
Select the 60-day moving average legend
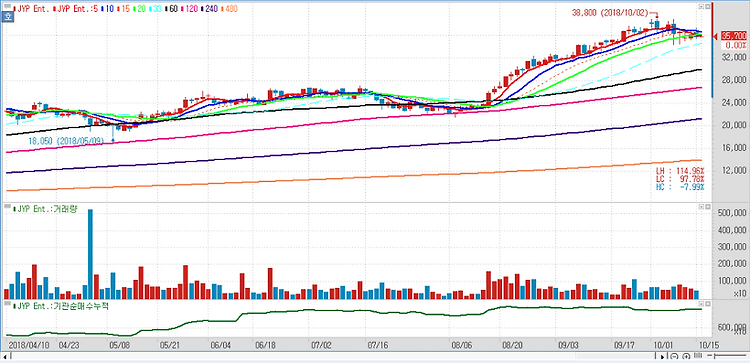172,9
